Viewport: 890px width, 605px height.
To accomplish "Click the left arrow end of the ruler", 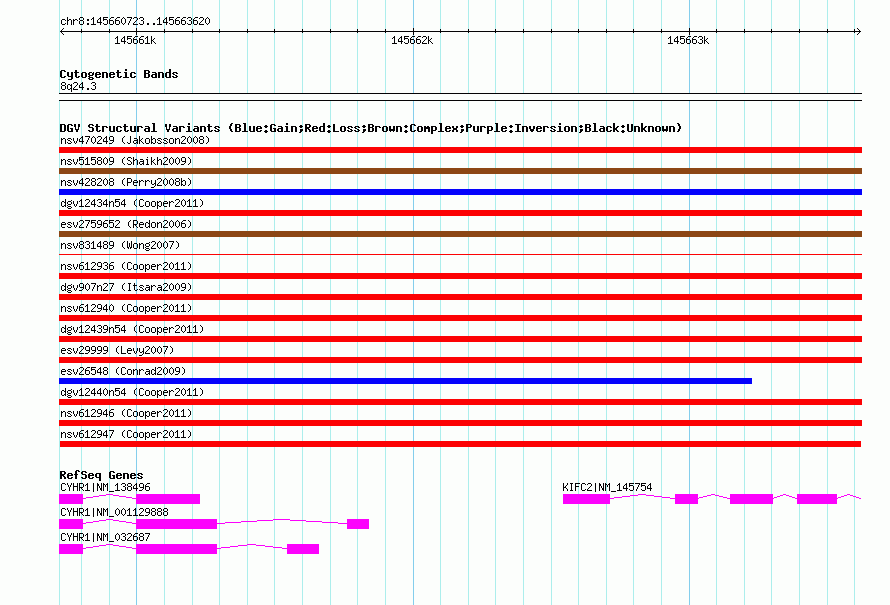I will [x=62, y=32].
